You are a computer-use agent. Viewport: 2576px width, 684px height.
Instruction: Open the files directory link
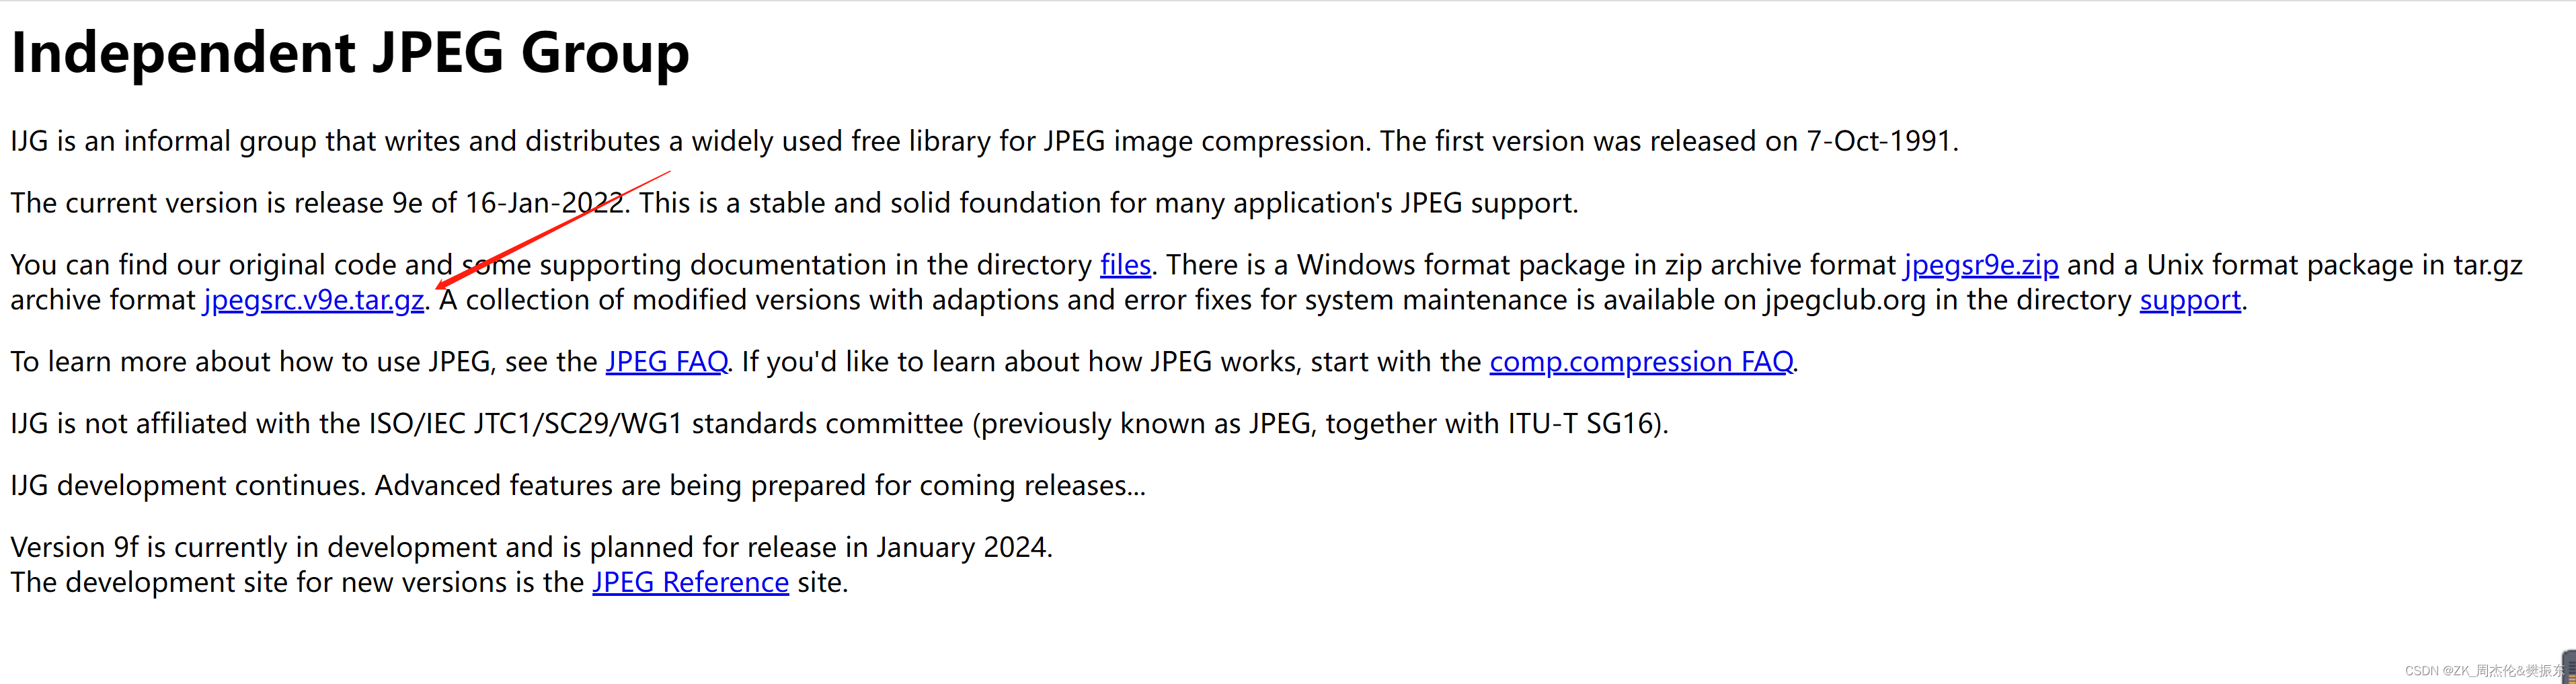(1125, 265)
